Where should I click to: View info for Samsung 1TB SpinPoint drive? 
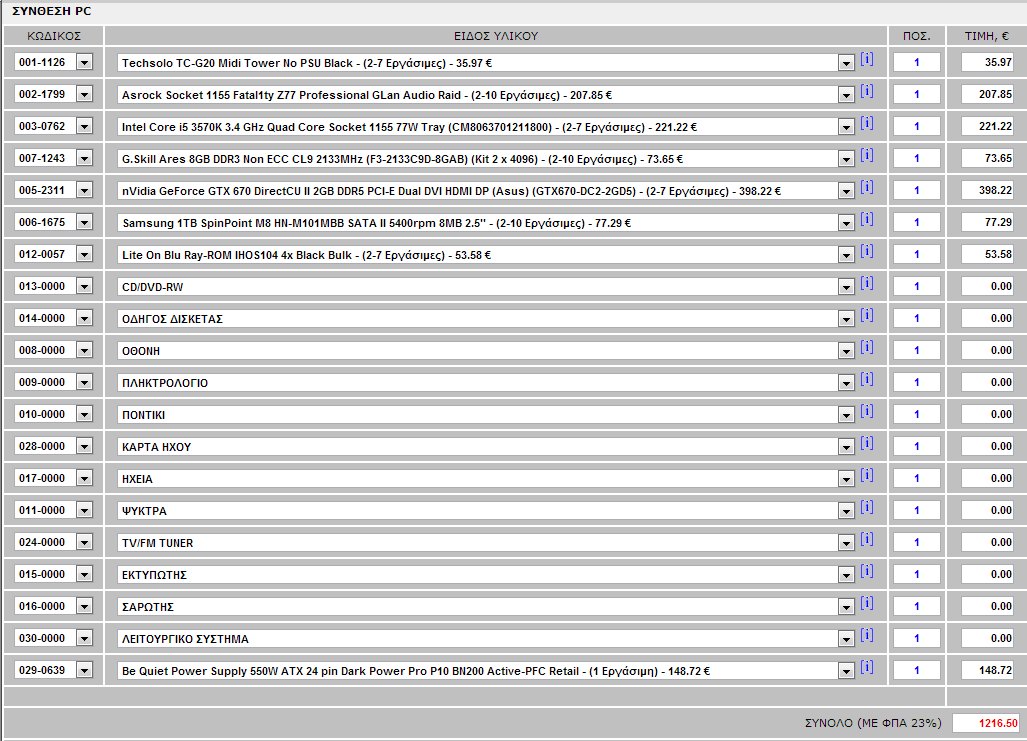[867, 219]
